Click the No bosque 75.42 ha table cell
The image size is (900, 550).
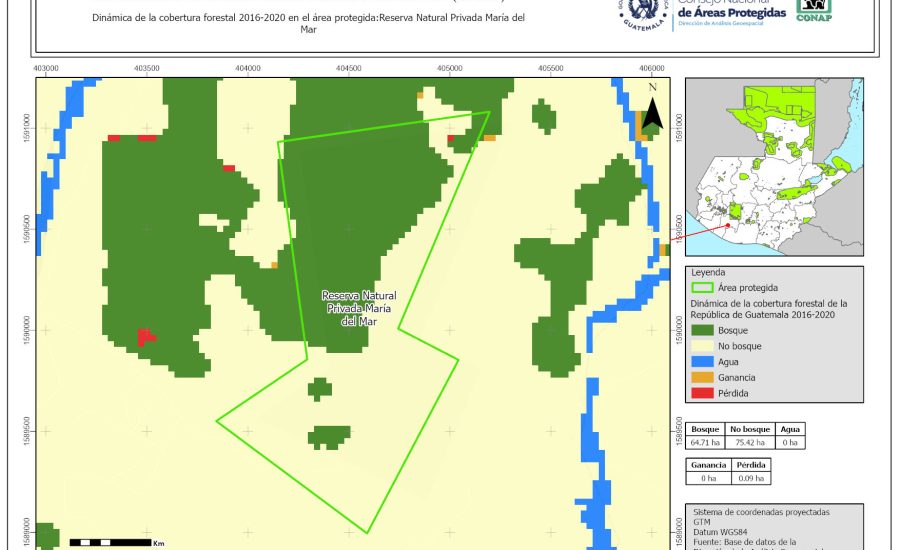[x=748, y=441]
